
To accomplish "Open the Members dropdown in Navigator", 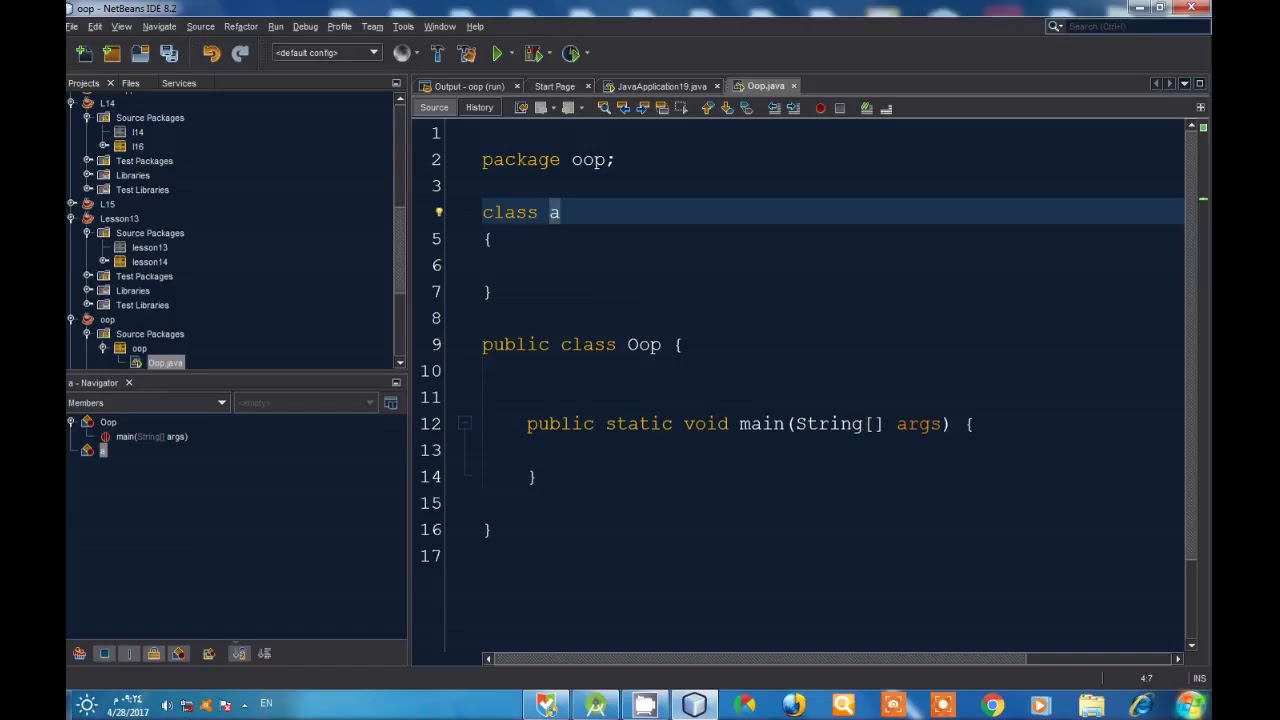I will 148,403.
